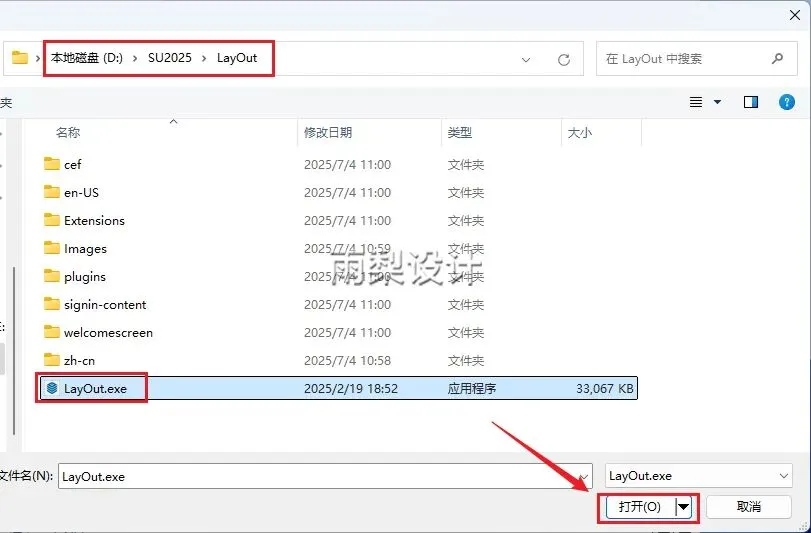Select the cef folder name

point(72,165)
